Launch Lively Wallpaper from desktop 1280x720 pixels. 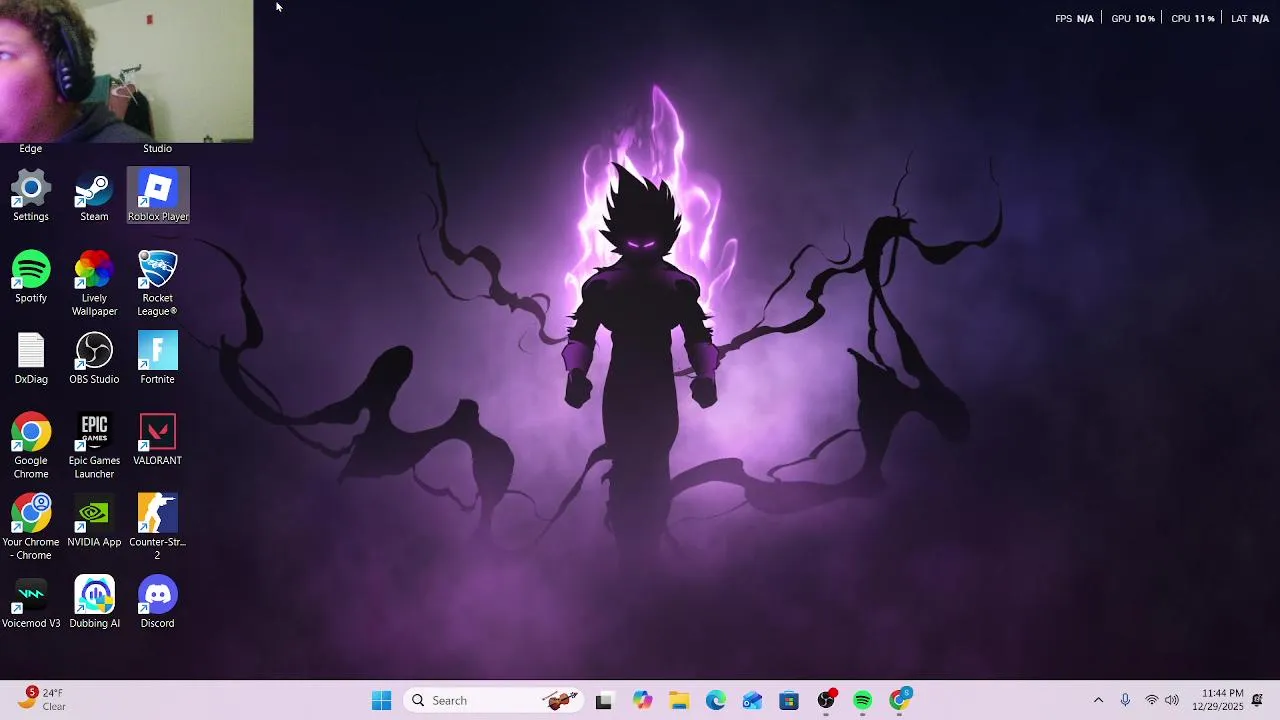point(94,284)
